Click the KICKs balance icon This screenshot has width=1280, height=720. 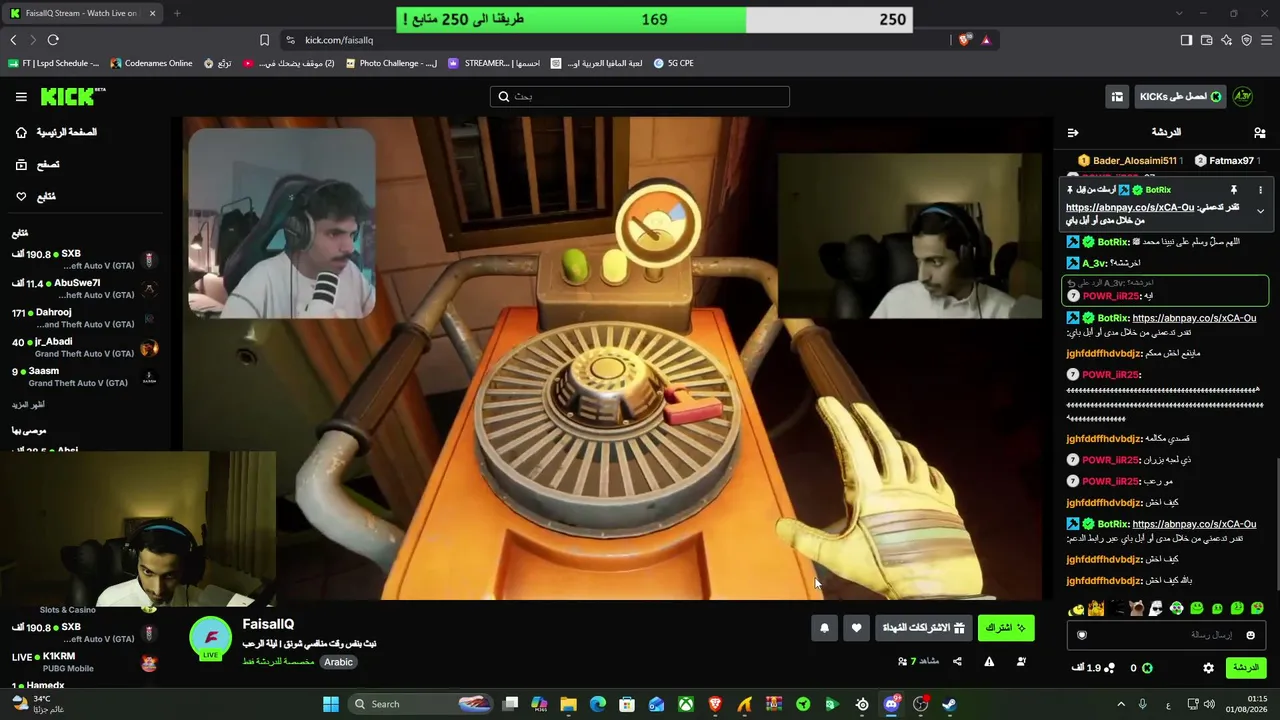point(1147,668)
